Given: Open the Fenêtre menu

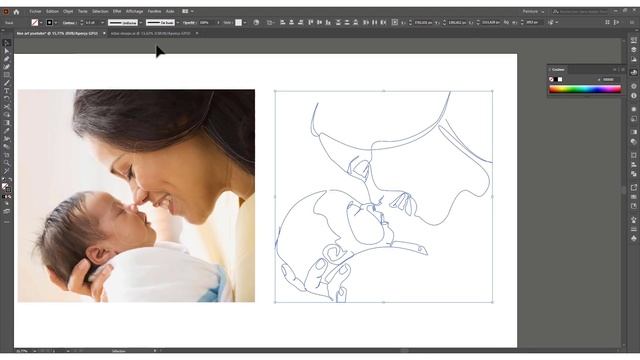Looking at the screenshot, I should point(154,11).
